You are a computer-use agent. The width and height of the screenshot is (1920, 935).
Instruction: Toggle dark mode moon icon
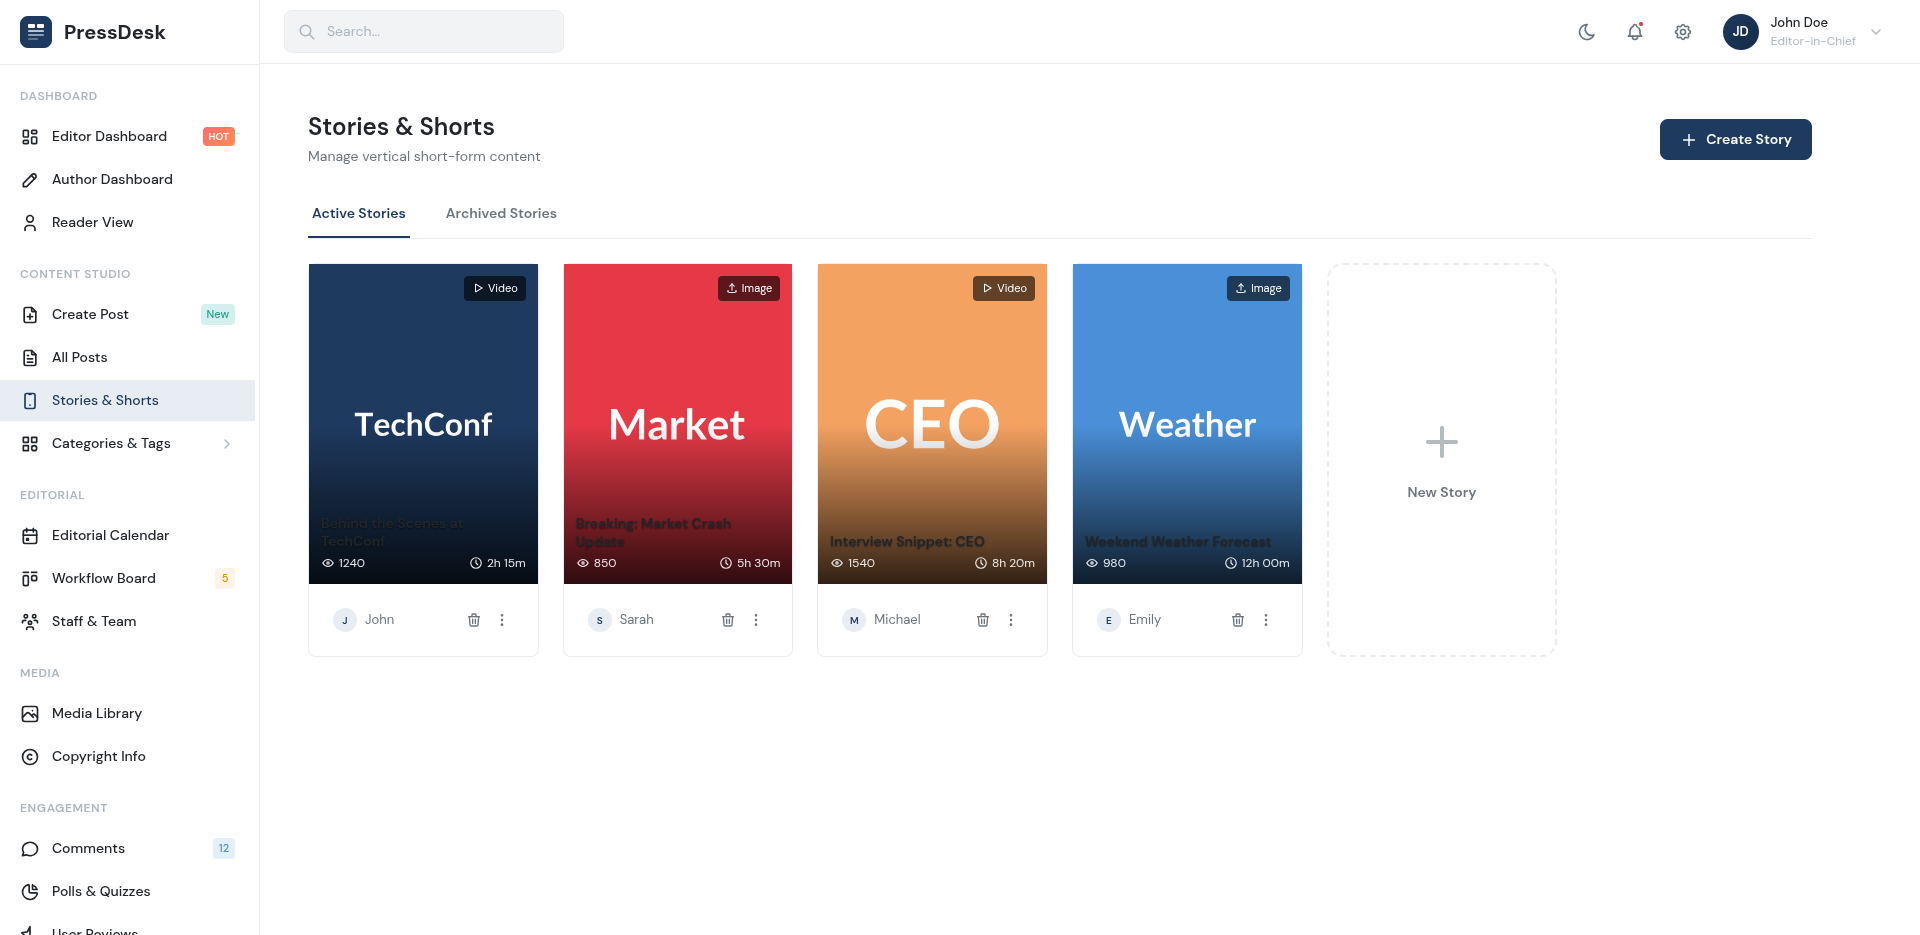[1587, 32]
